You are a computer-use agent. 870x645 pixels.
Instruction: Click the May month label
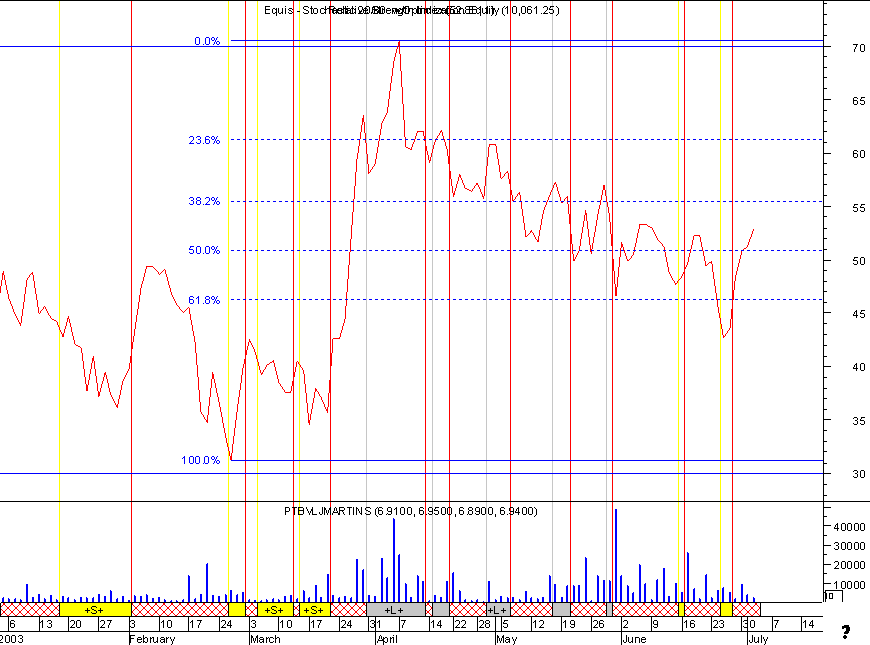click(x=507, y=639)
